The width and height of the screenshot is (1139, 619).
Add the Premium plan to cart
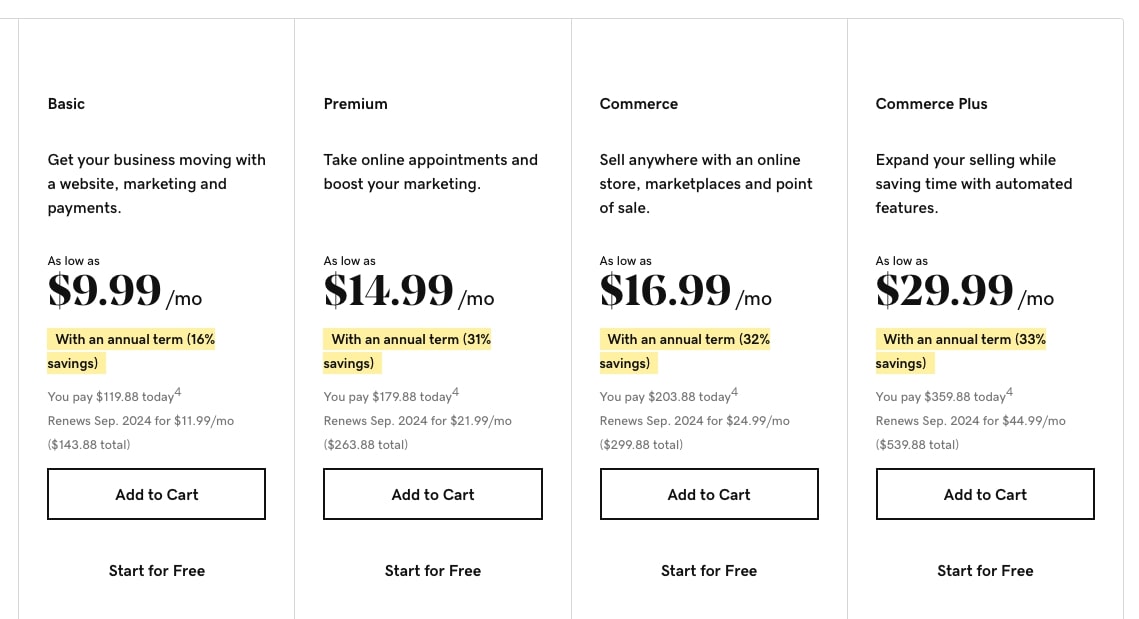(x=433, y=494)
